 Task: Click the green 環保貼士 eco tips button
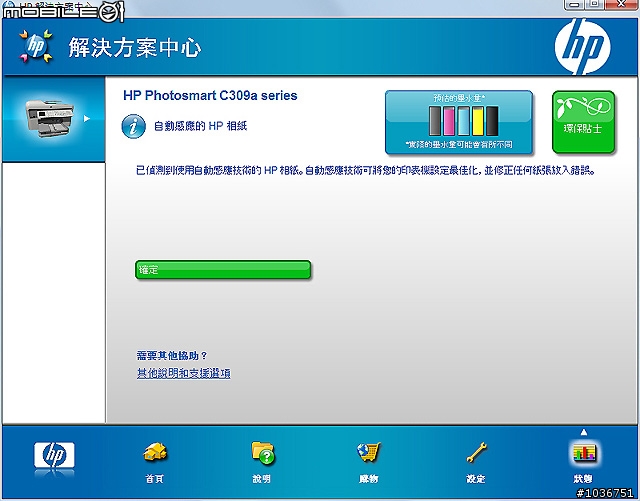[583, 122]
